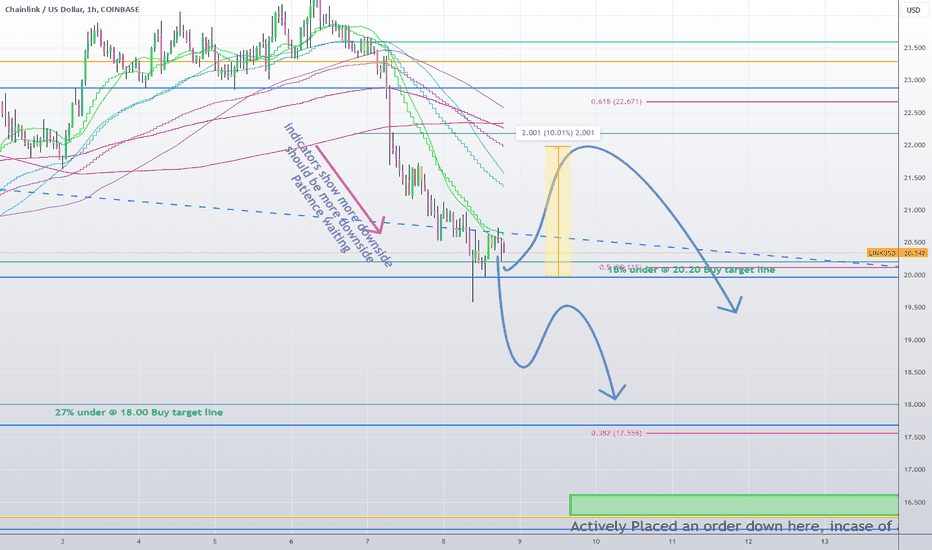Click date 8 on the time axis
This screenshot has width=932, height=550.
pyautogui.click(x=443, y=542)
